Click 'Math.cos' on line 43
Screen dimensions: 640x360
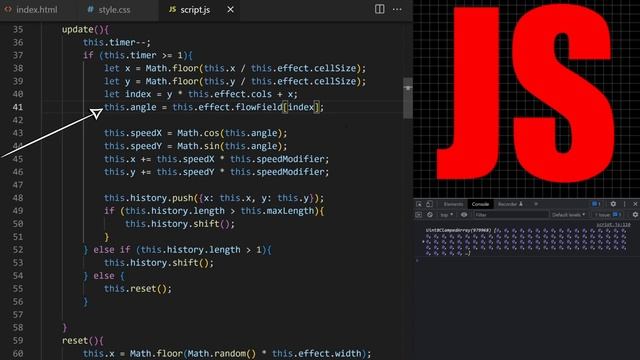tap(198, 133)
